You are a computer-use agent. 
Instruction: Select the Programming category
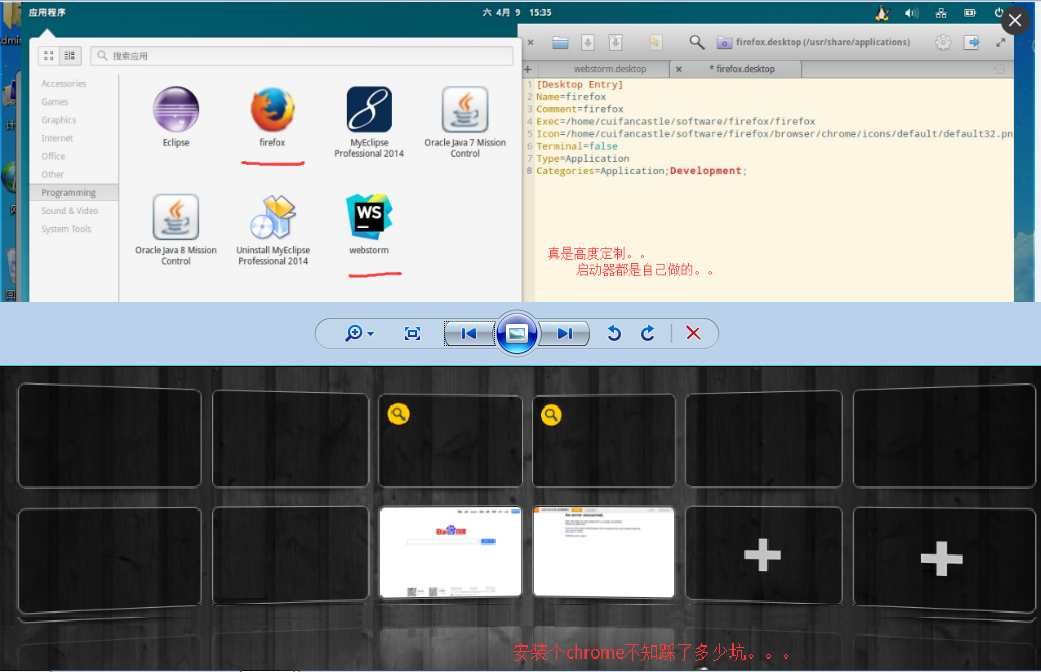pos(74,193)
